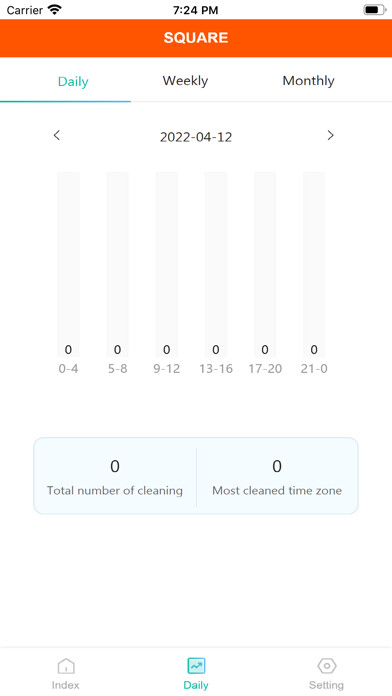
Task: Go to next date with right chevron
Action: click(330, 135)
